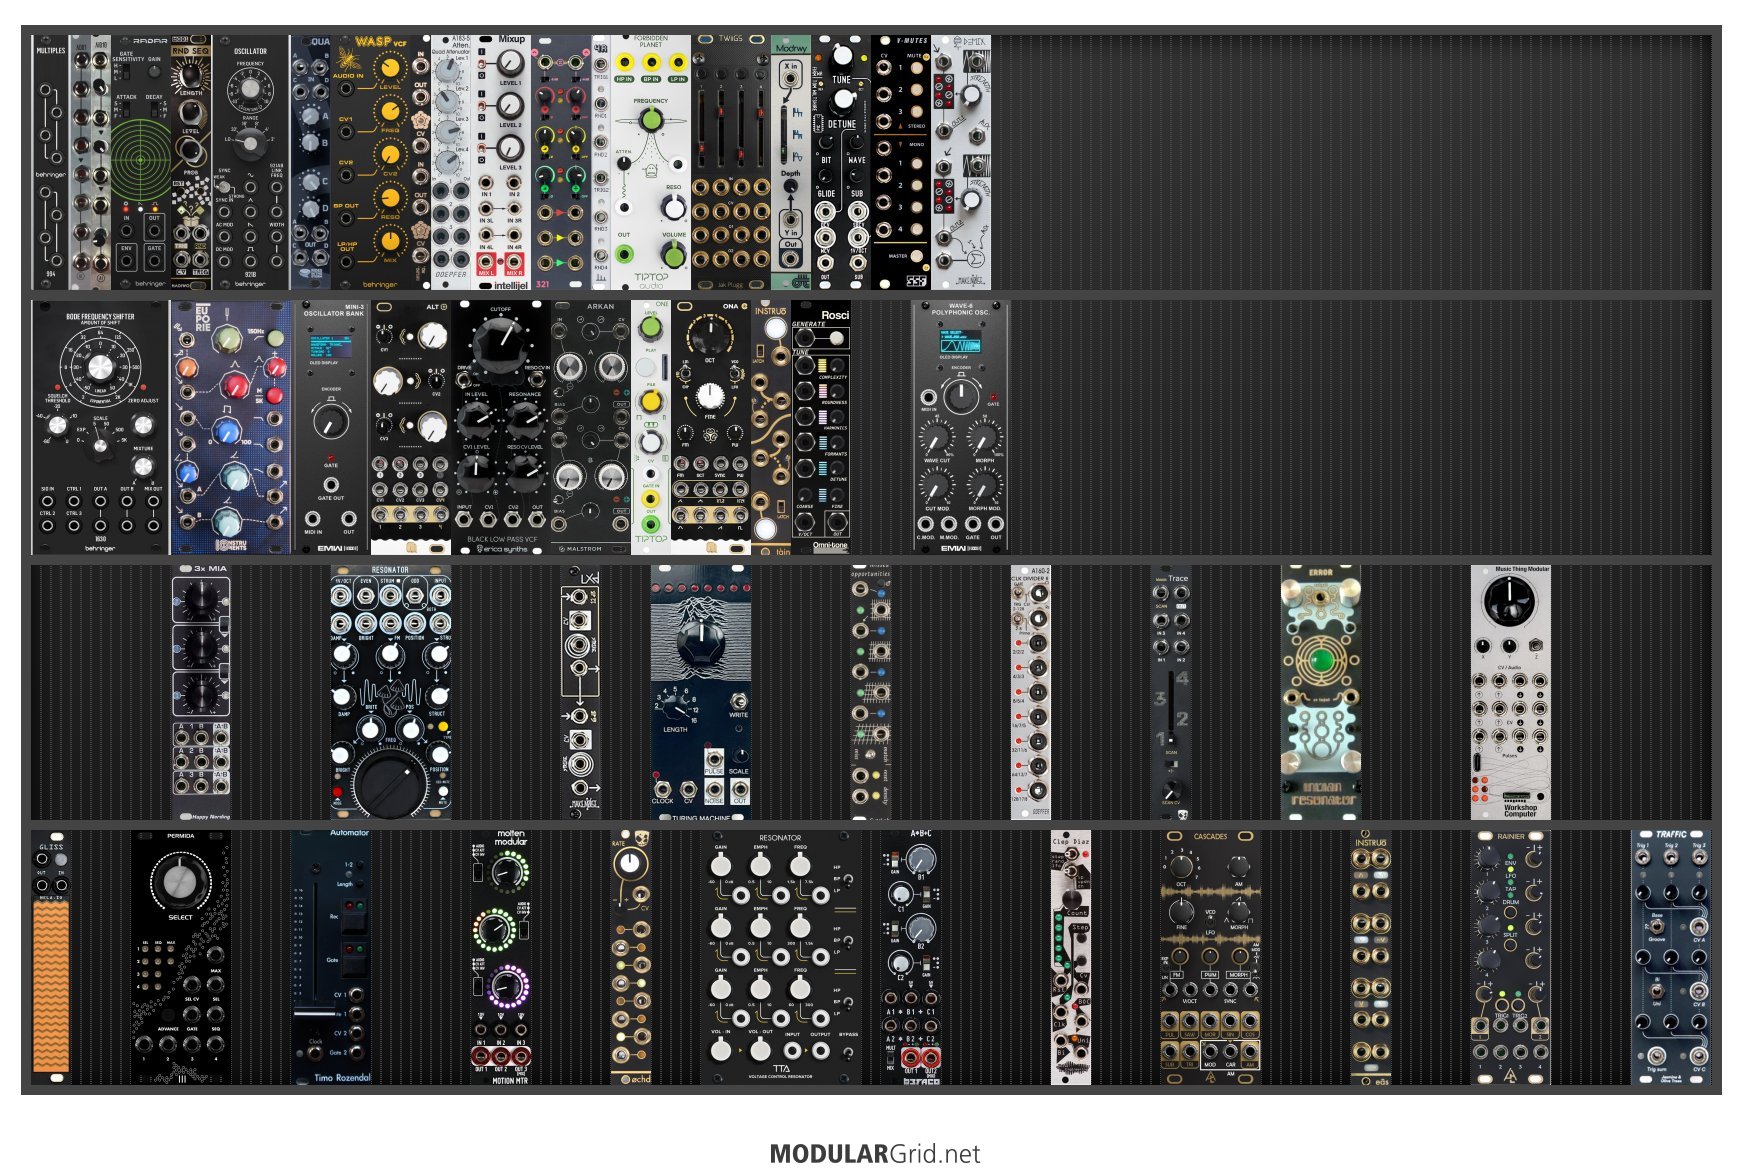This screenshot has width=1752, height=1175.
Task: Select the 3x MIA module
Action: (201, 693)
